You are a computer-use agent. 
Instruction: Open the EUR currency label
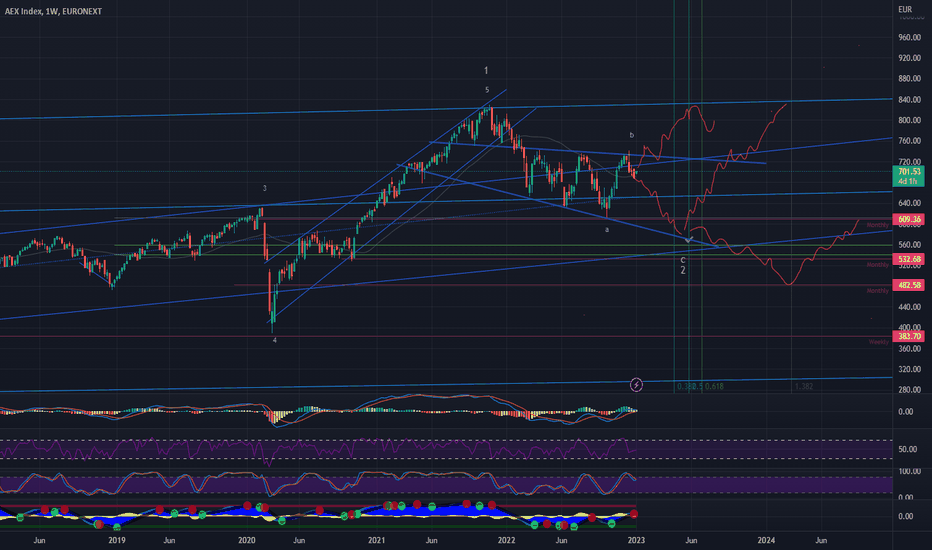(905, 9)
